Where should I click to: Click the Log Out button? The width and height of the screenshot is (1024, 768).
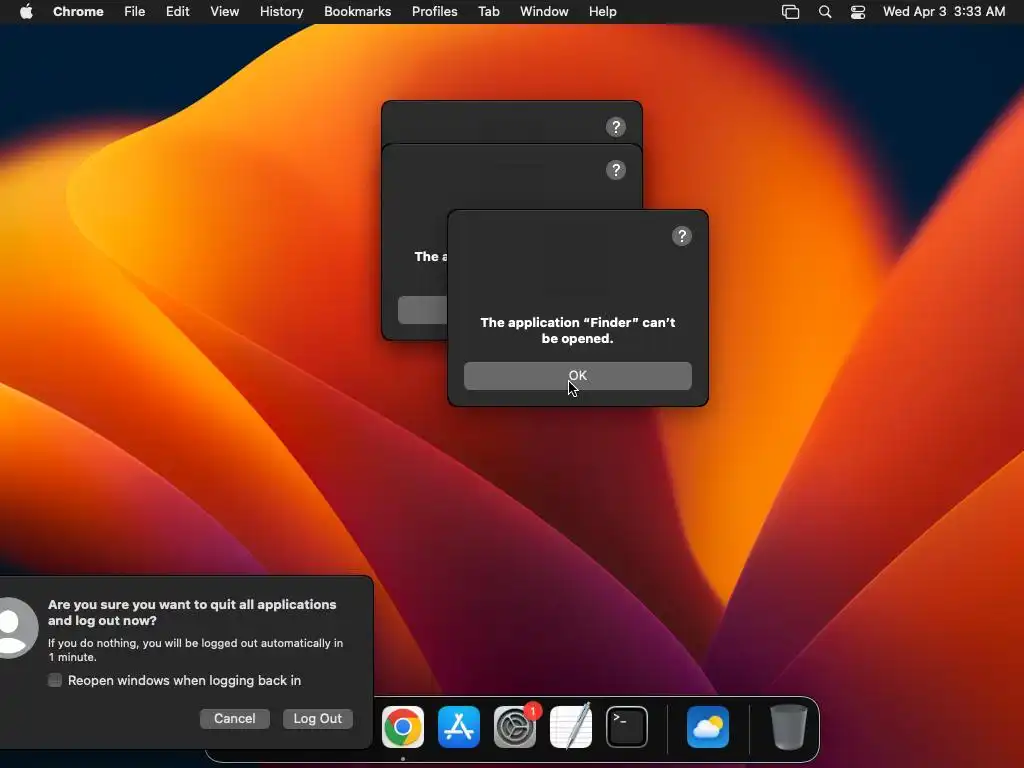pos(317,718)
